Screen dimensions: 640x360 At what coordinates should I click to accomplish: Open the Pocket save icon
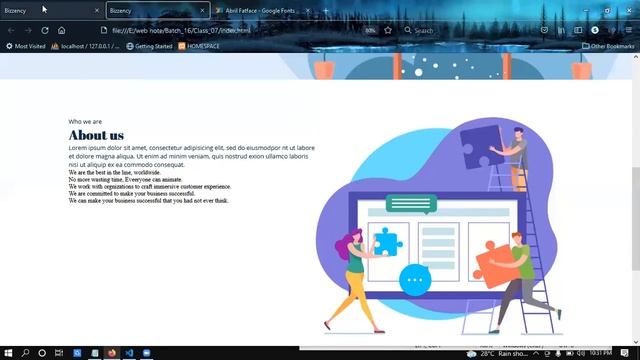pos(544,30)
